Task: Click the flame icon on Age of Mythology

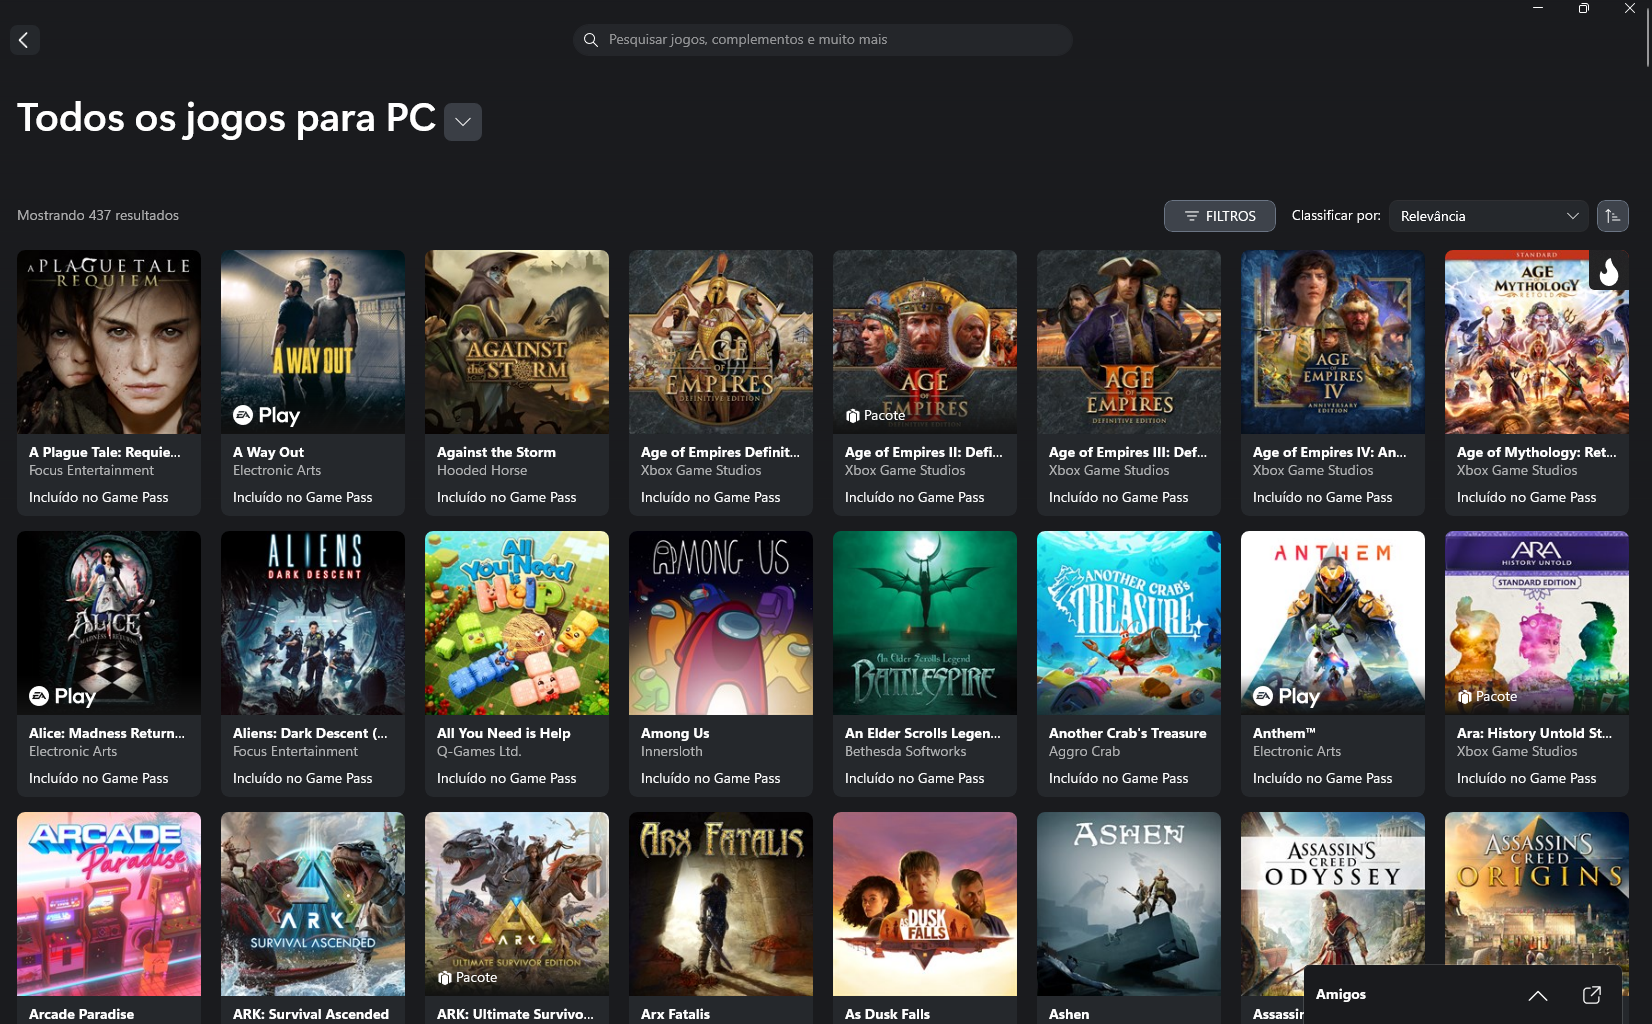Action: tap(1608, 270)
